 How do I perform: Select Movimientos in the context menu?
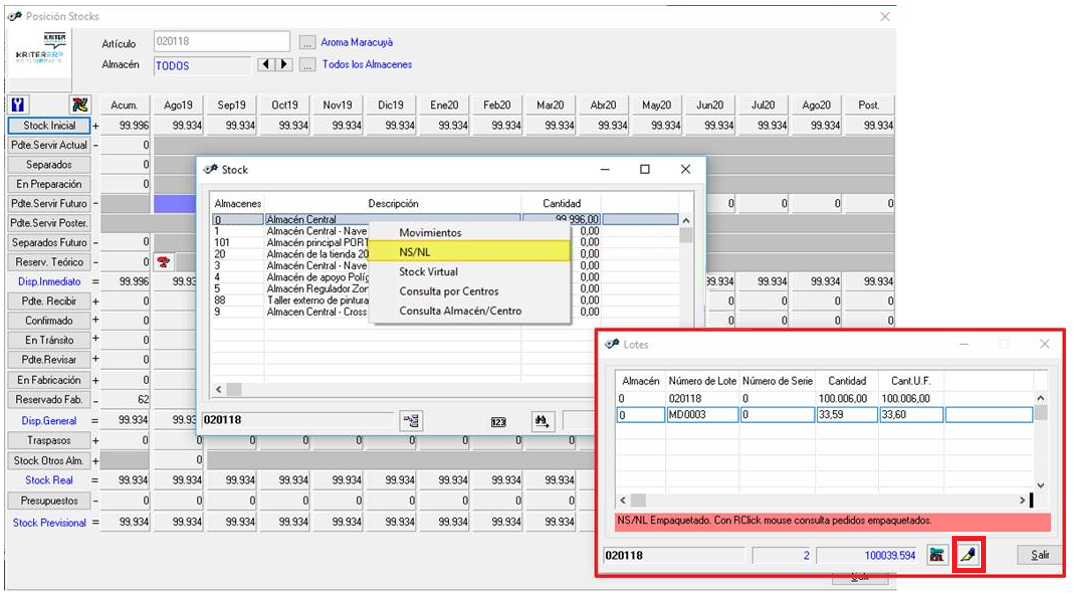[430, 233]
